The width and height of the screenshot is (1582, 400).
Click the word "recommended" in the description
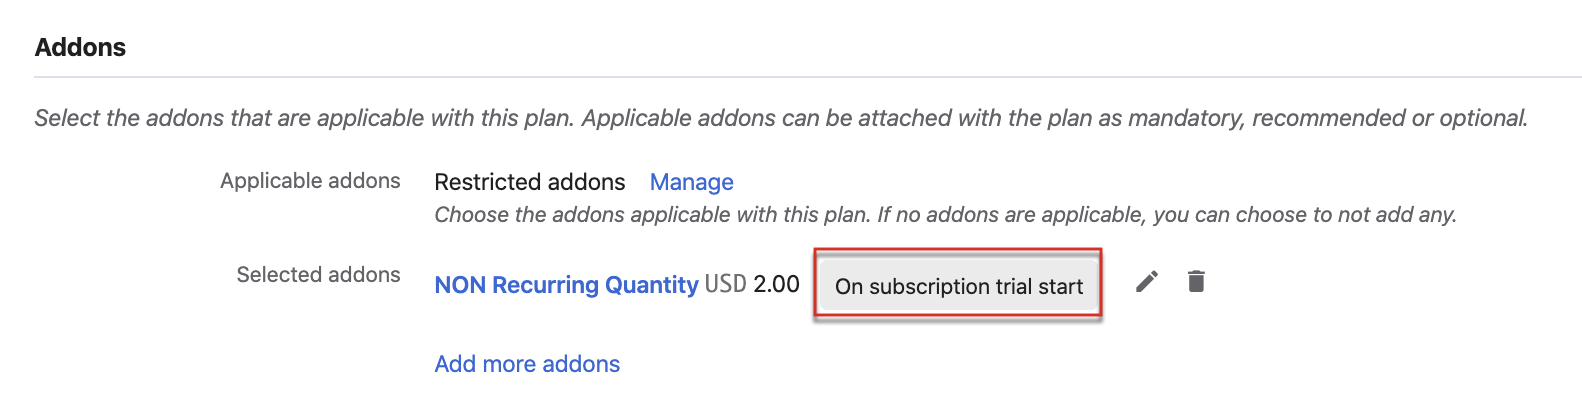(x=1327, y=118)
